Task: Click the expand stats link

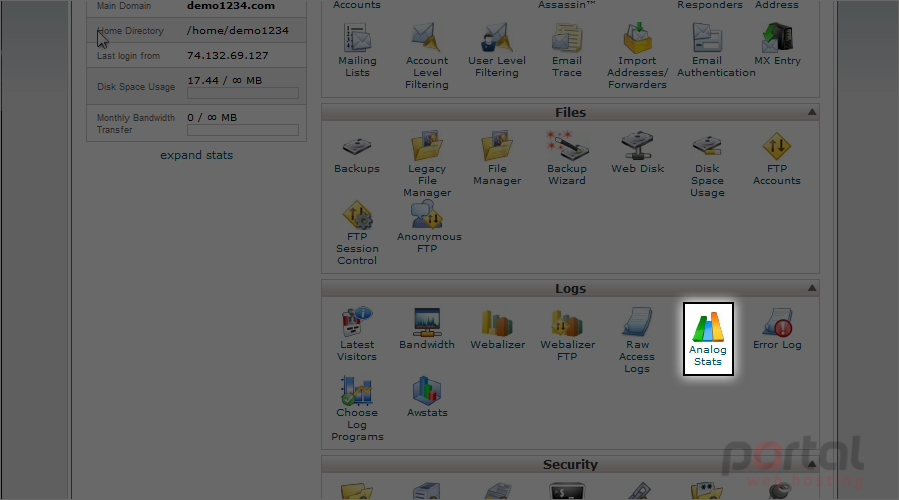Action: click(x=197, y=155)
